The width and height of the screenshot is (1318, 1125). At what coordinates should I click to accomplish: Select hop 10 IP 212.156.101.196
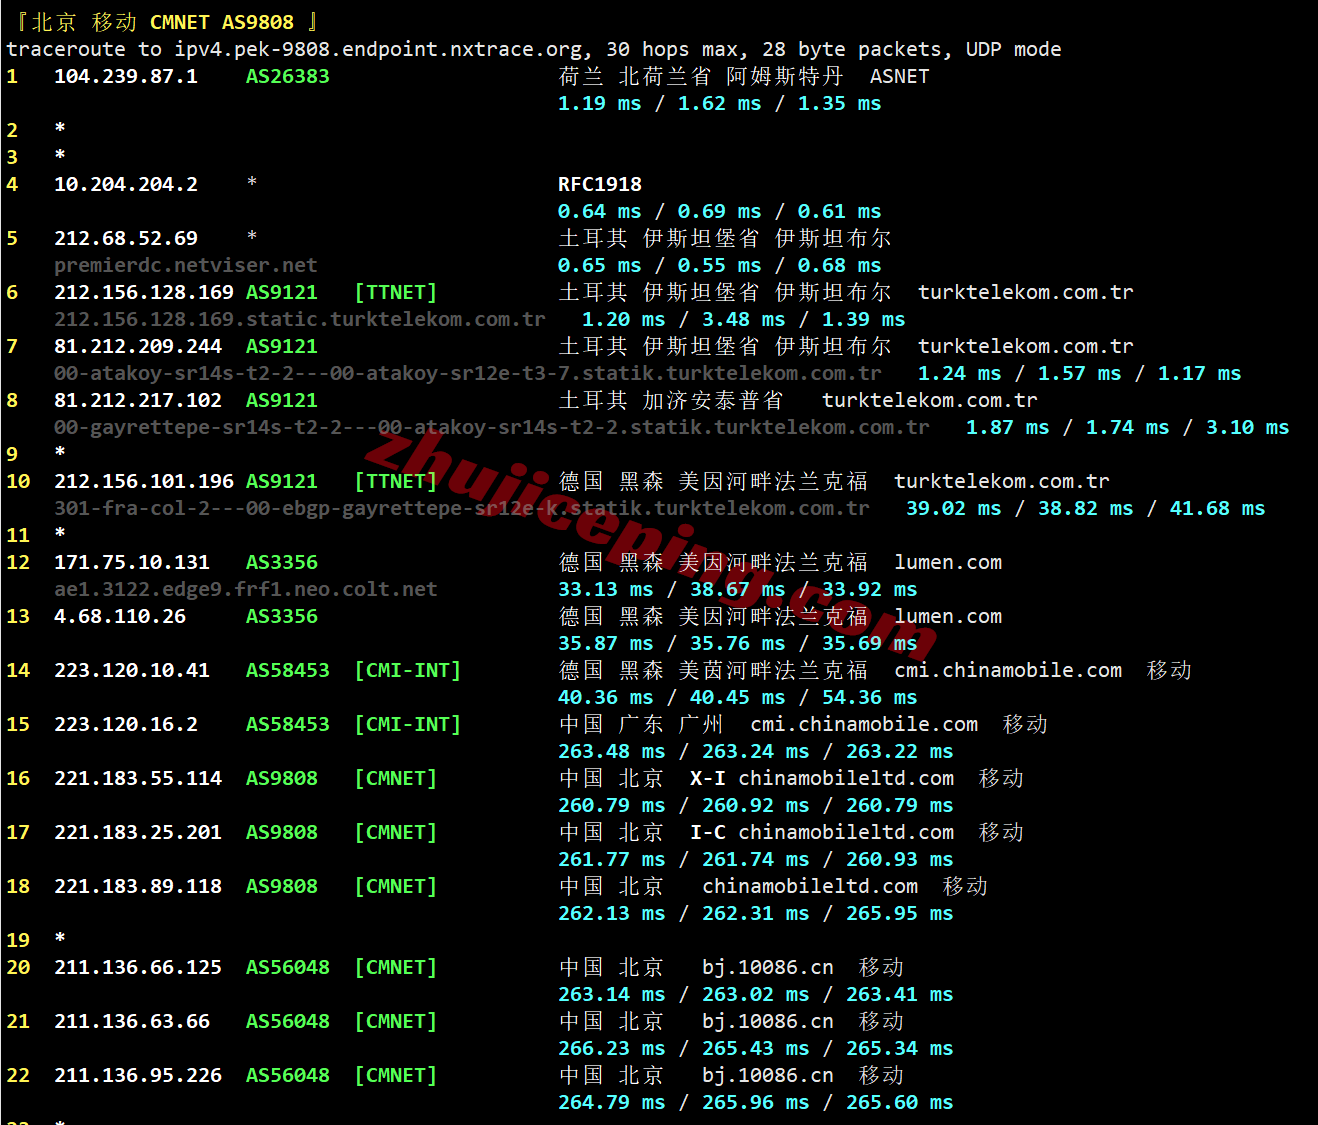click(x=144, y=481)
